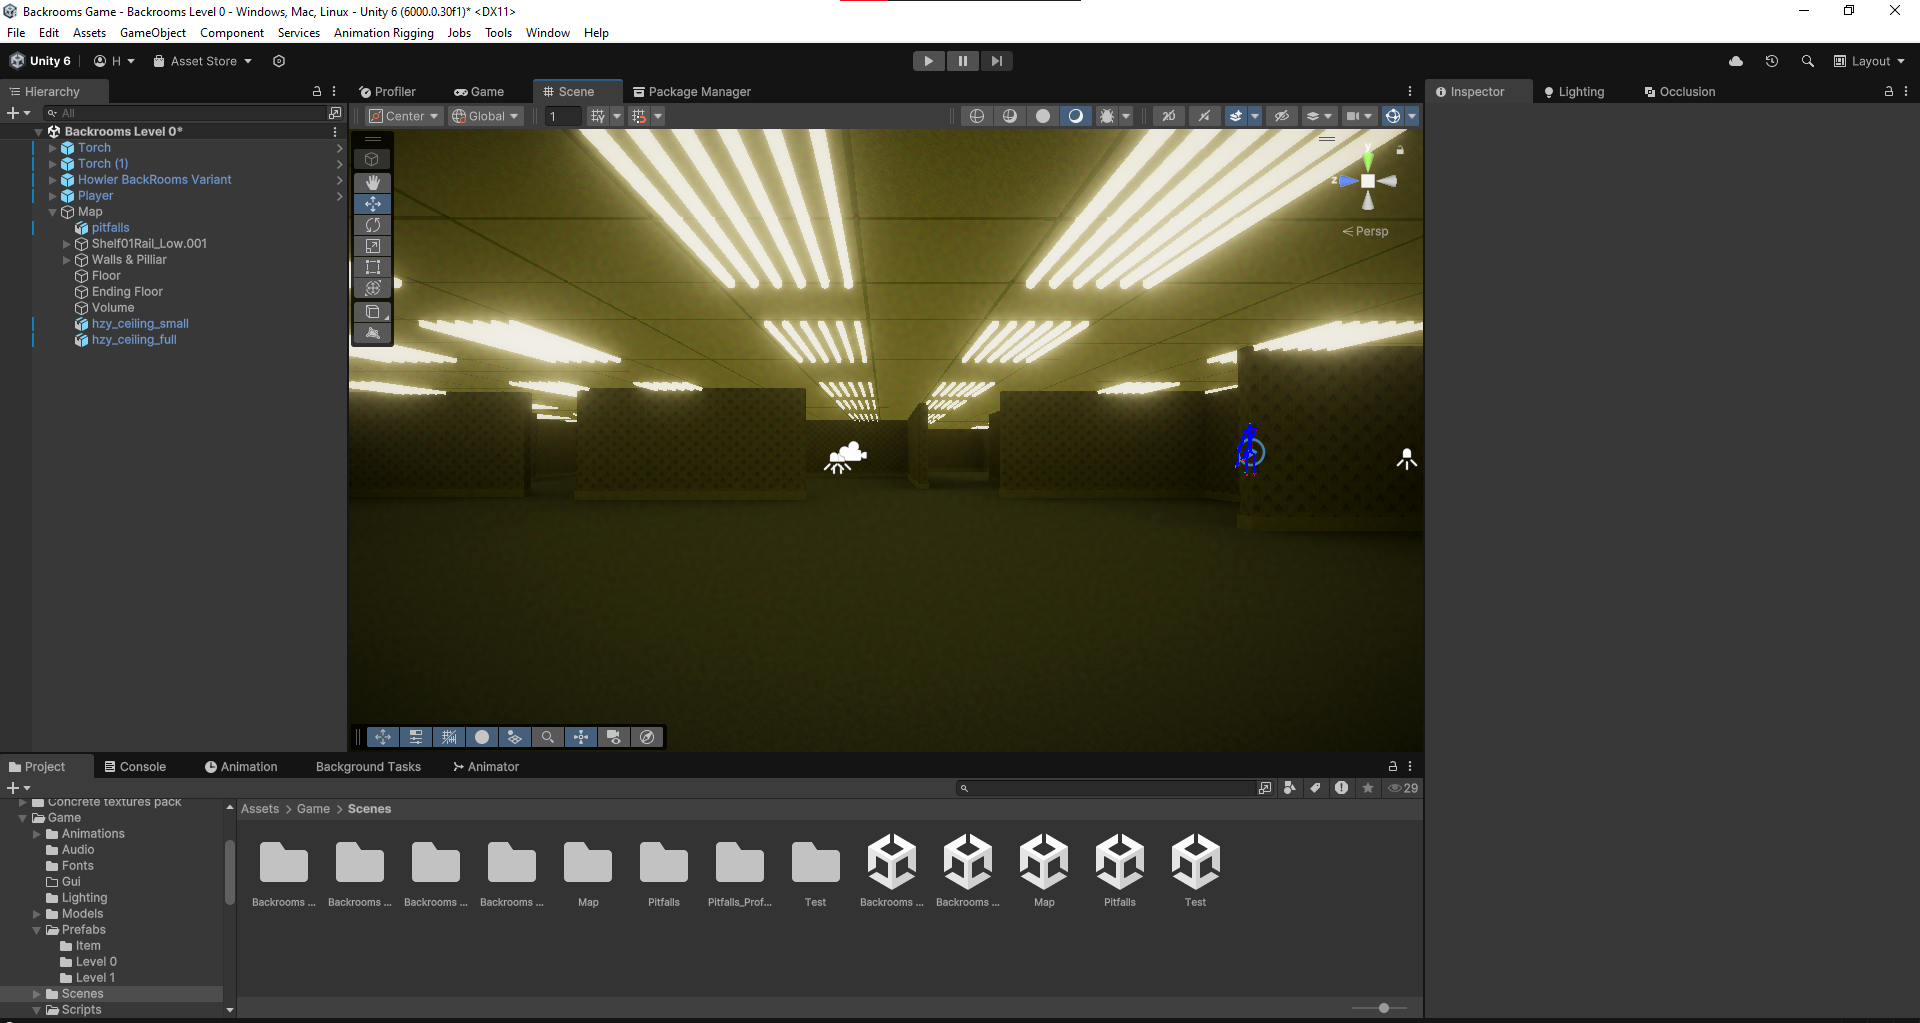Viewport: 1920px width, 1023px height.
Task: Open the GameObject menu
Action: point(152,33)
